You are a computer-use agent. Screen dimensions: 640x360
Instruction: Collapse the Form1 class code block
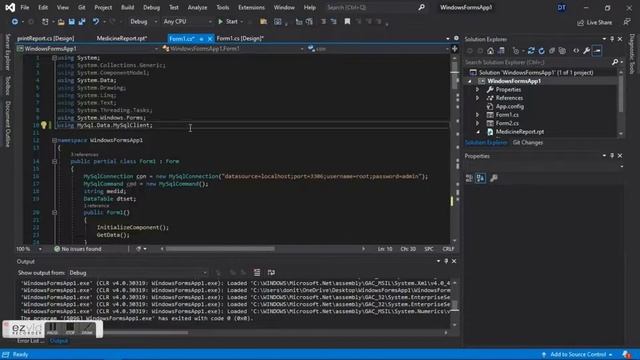(54, 161)
